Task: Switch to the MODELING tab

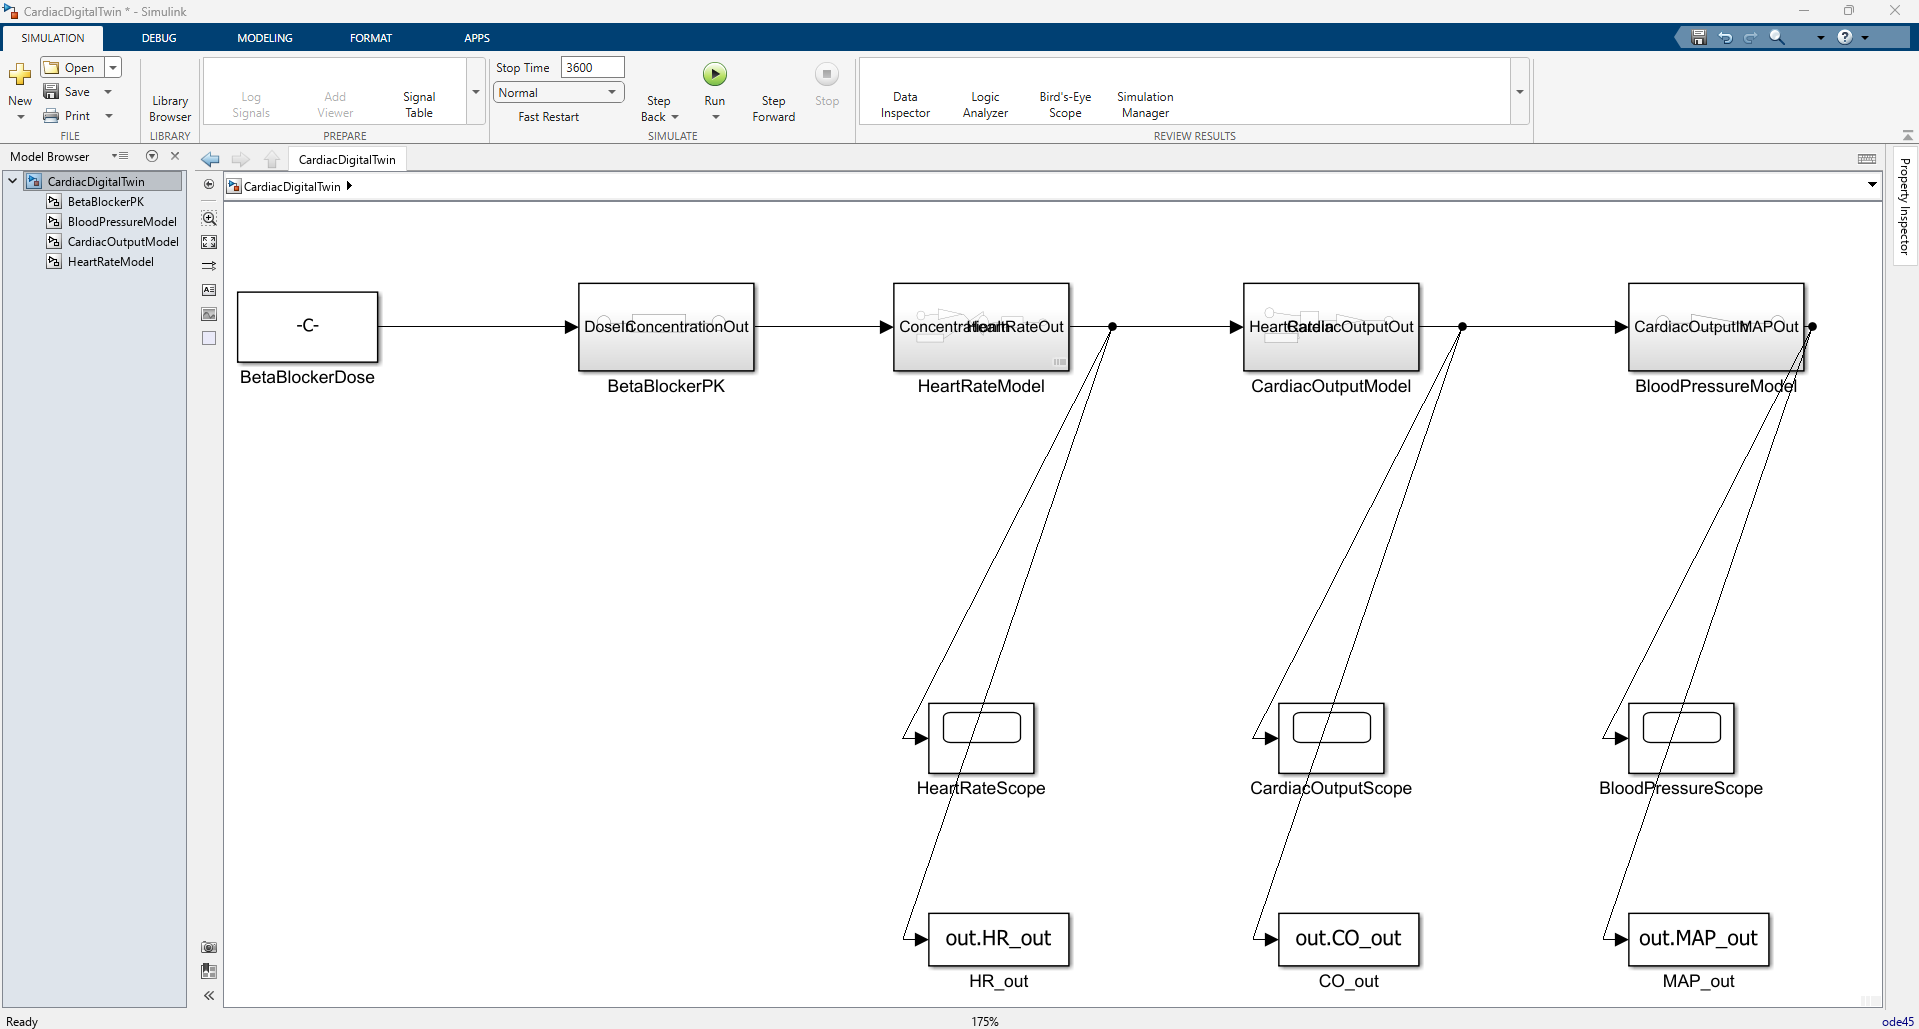Action: [265, 38]
